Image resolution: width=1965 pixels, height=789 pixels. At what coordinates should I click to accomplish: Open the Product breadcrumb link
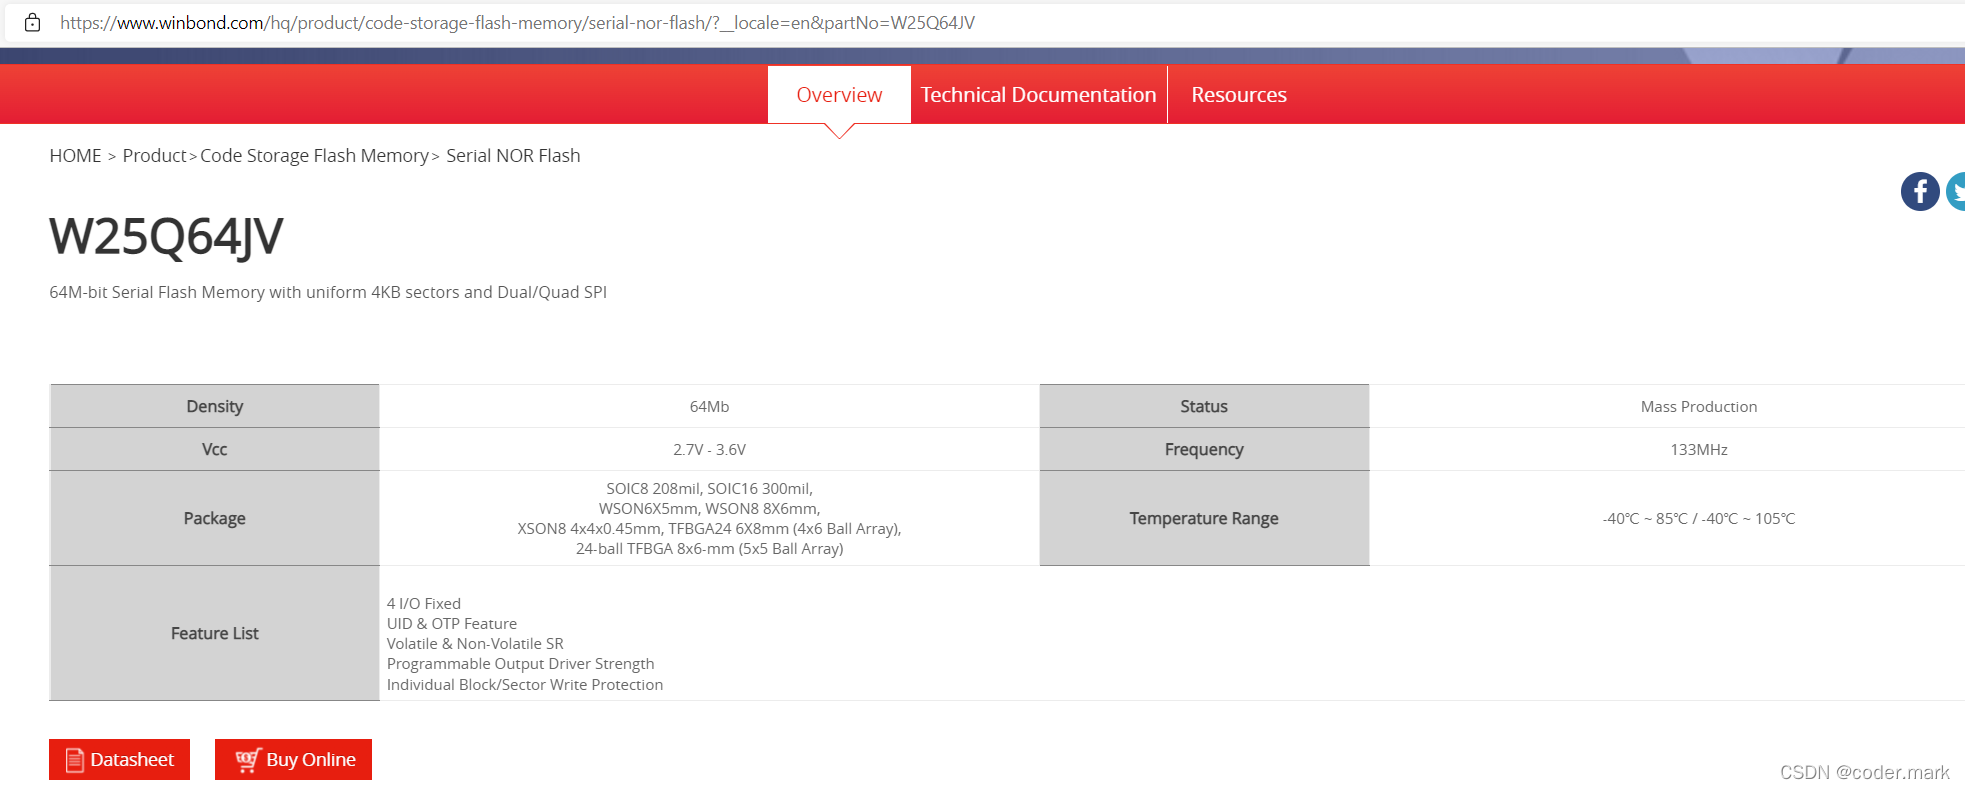pos(154,156)
